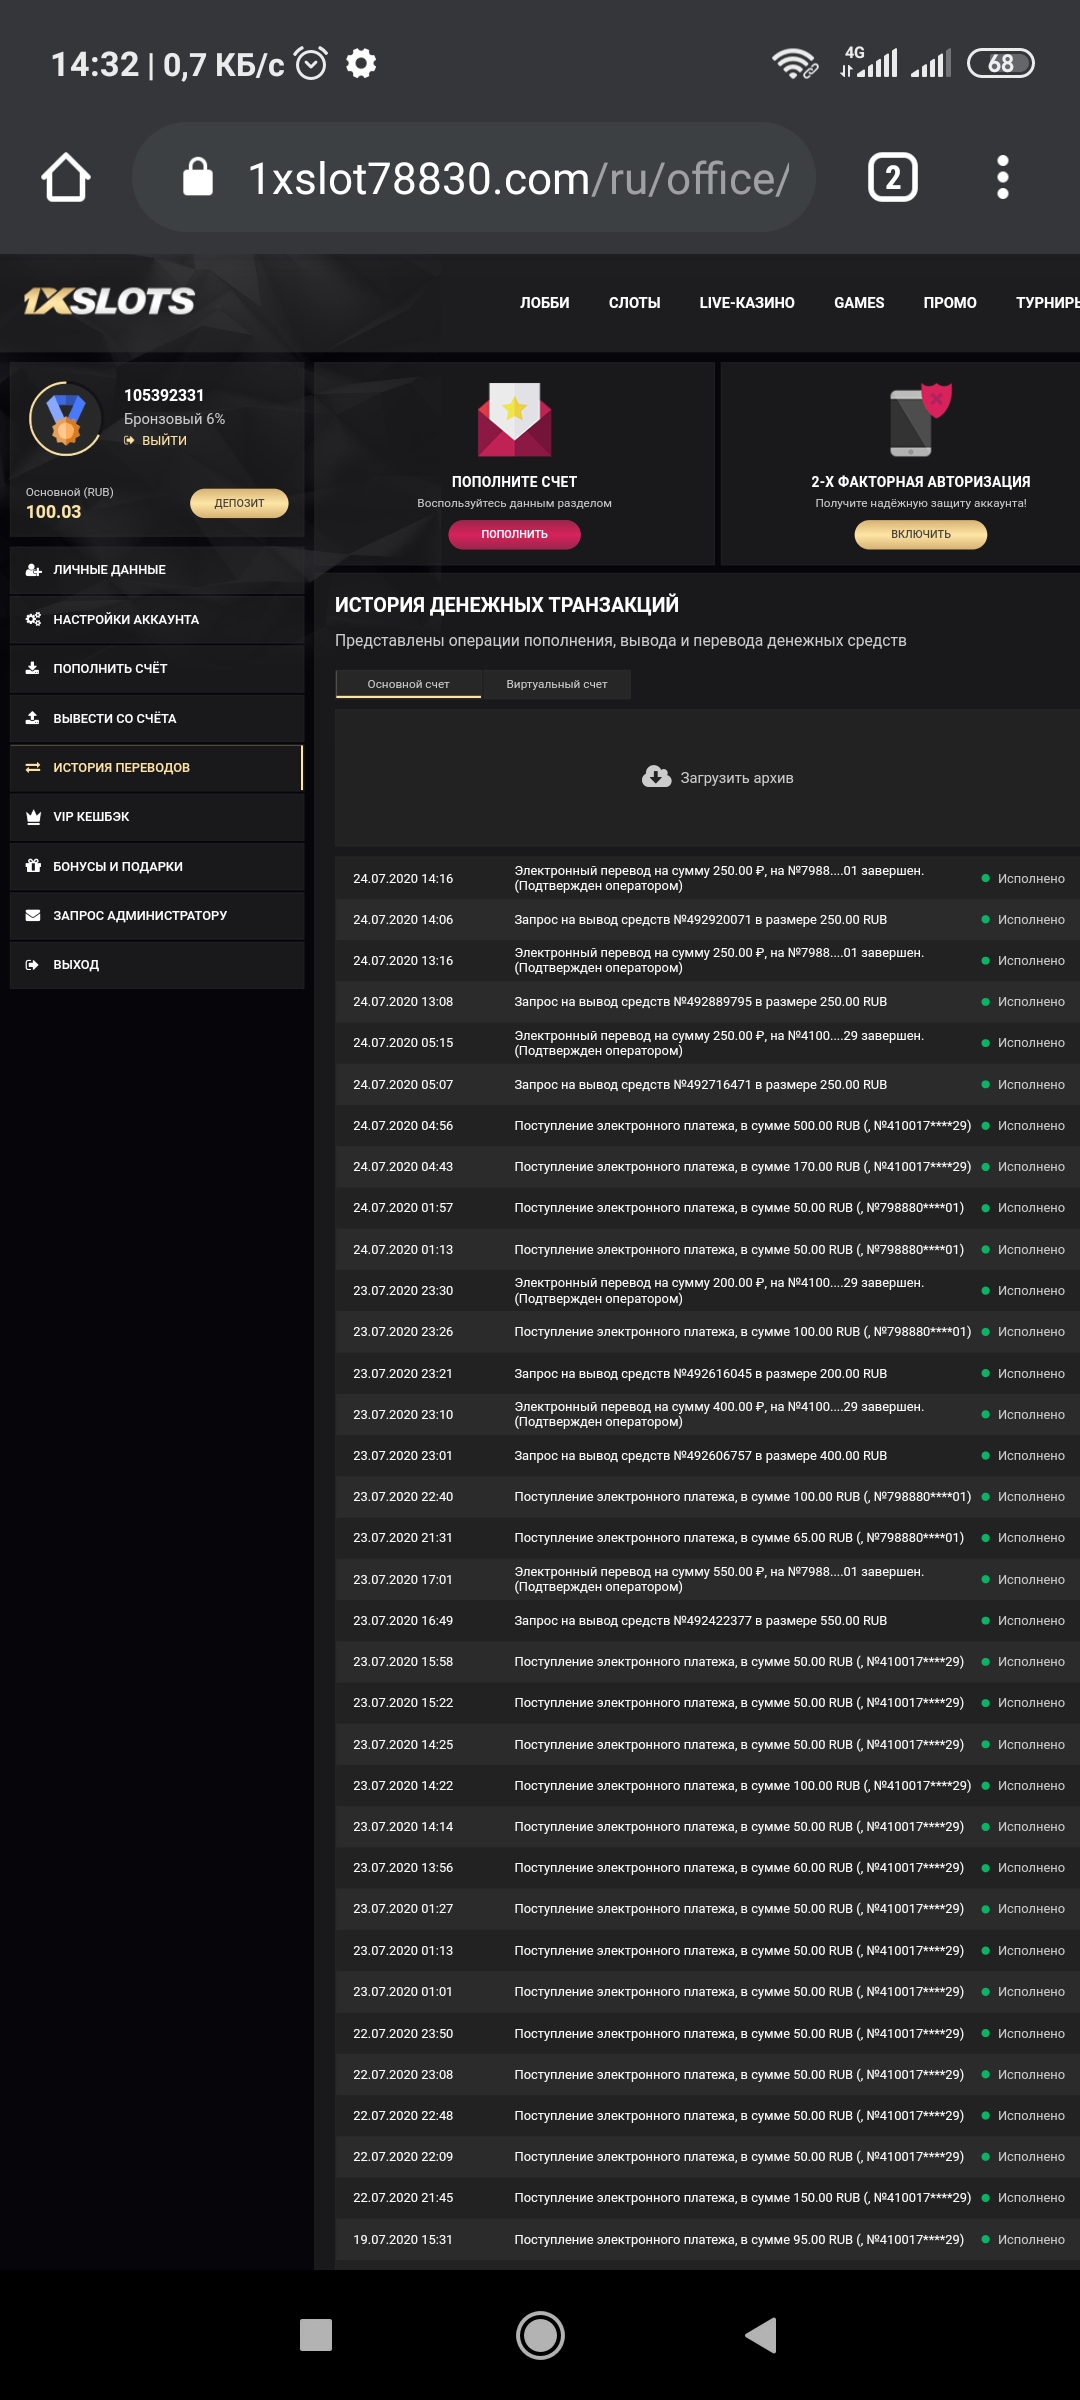Image resolution: width=1080 pixels, height=2400 pixels.
Task: Open the СЛОТЫ menu item
Action: (x=634, y=303)
